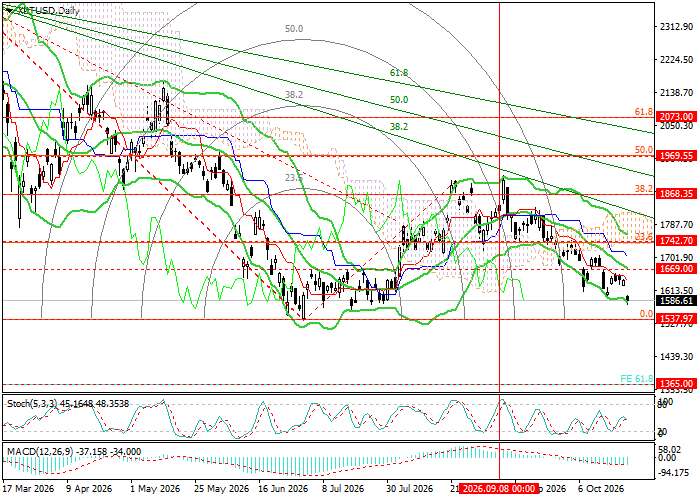Click the 2224.50 price axis value
Viewport: 700px width, 500px height.
(x=676, y=60)
